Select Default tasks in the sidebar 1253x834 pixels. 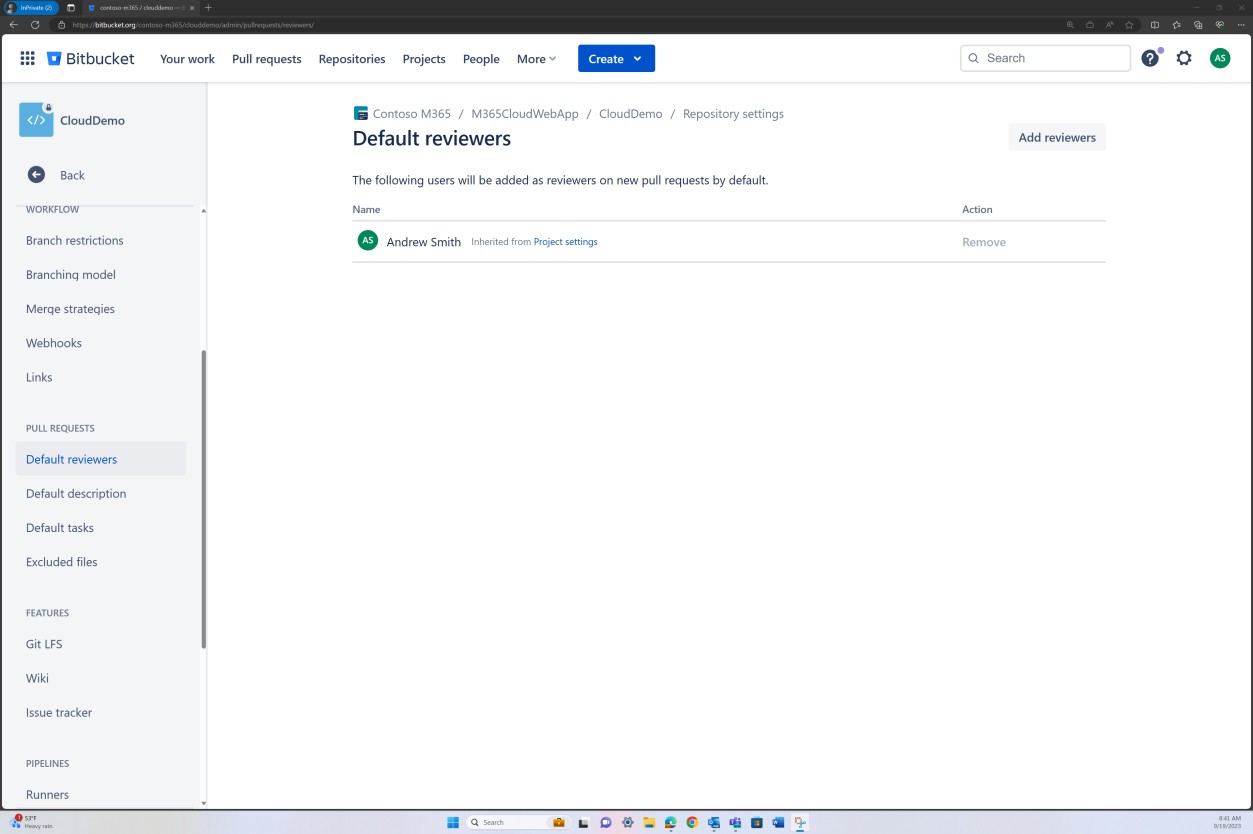[x=57, y=527]
